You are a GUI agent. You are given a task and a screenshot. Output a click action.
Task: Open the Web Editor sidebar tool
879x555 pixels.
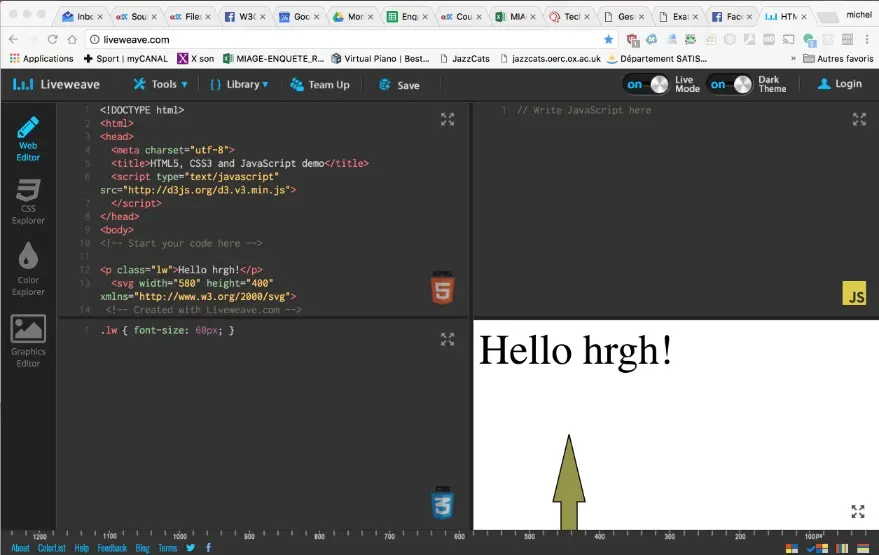(x=28, y=139)
